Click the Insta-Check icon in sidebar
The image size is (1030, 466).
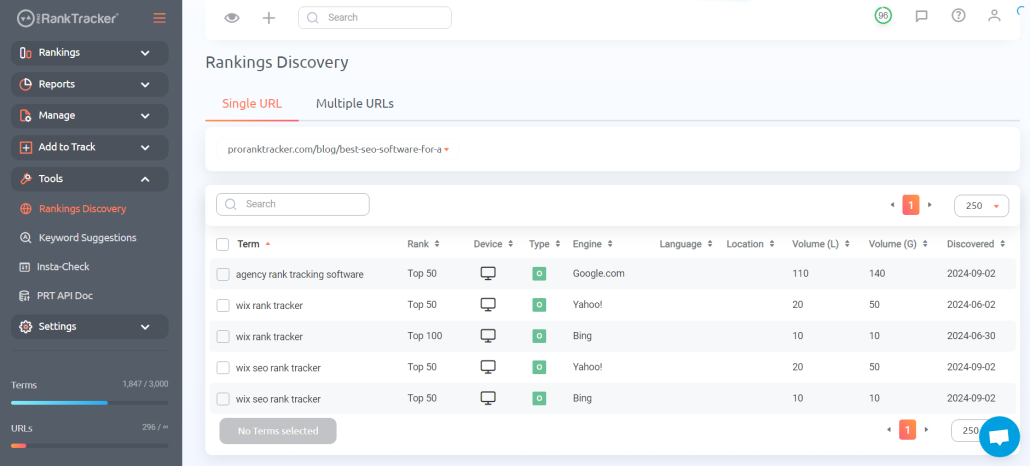pos(26,267)
